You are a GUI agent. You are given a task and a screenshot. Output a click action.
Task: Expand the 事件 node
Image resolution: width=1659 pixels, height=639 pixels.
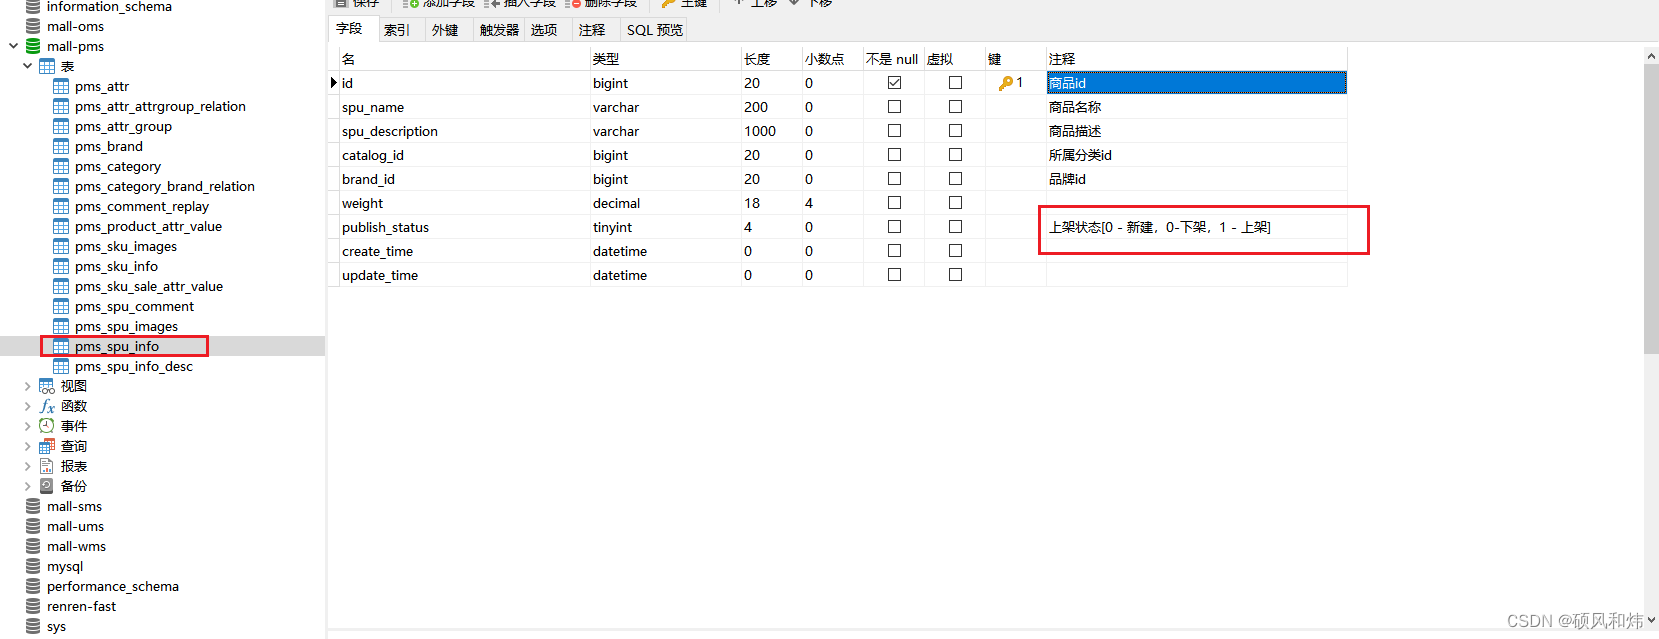pyautogui.click(x=27, y=426)
